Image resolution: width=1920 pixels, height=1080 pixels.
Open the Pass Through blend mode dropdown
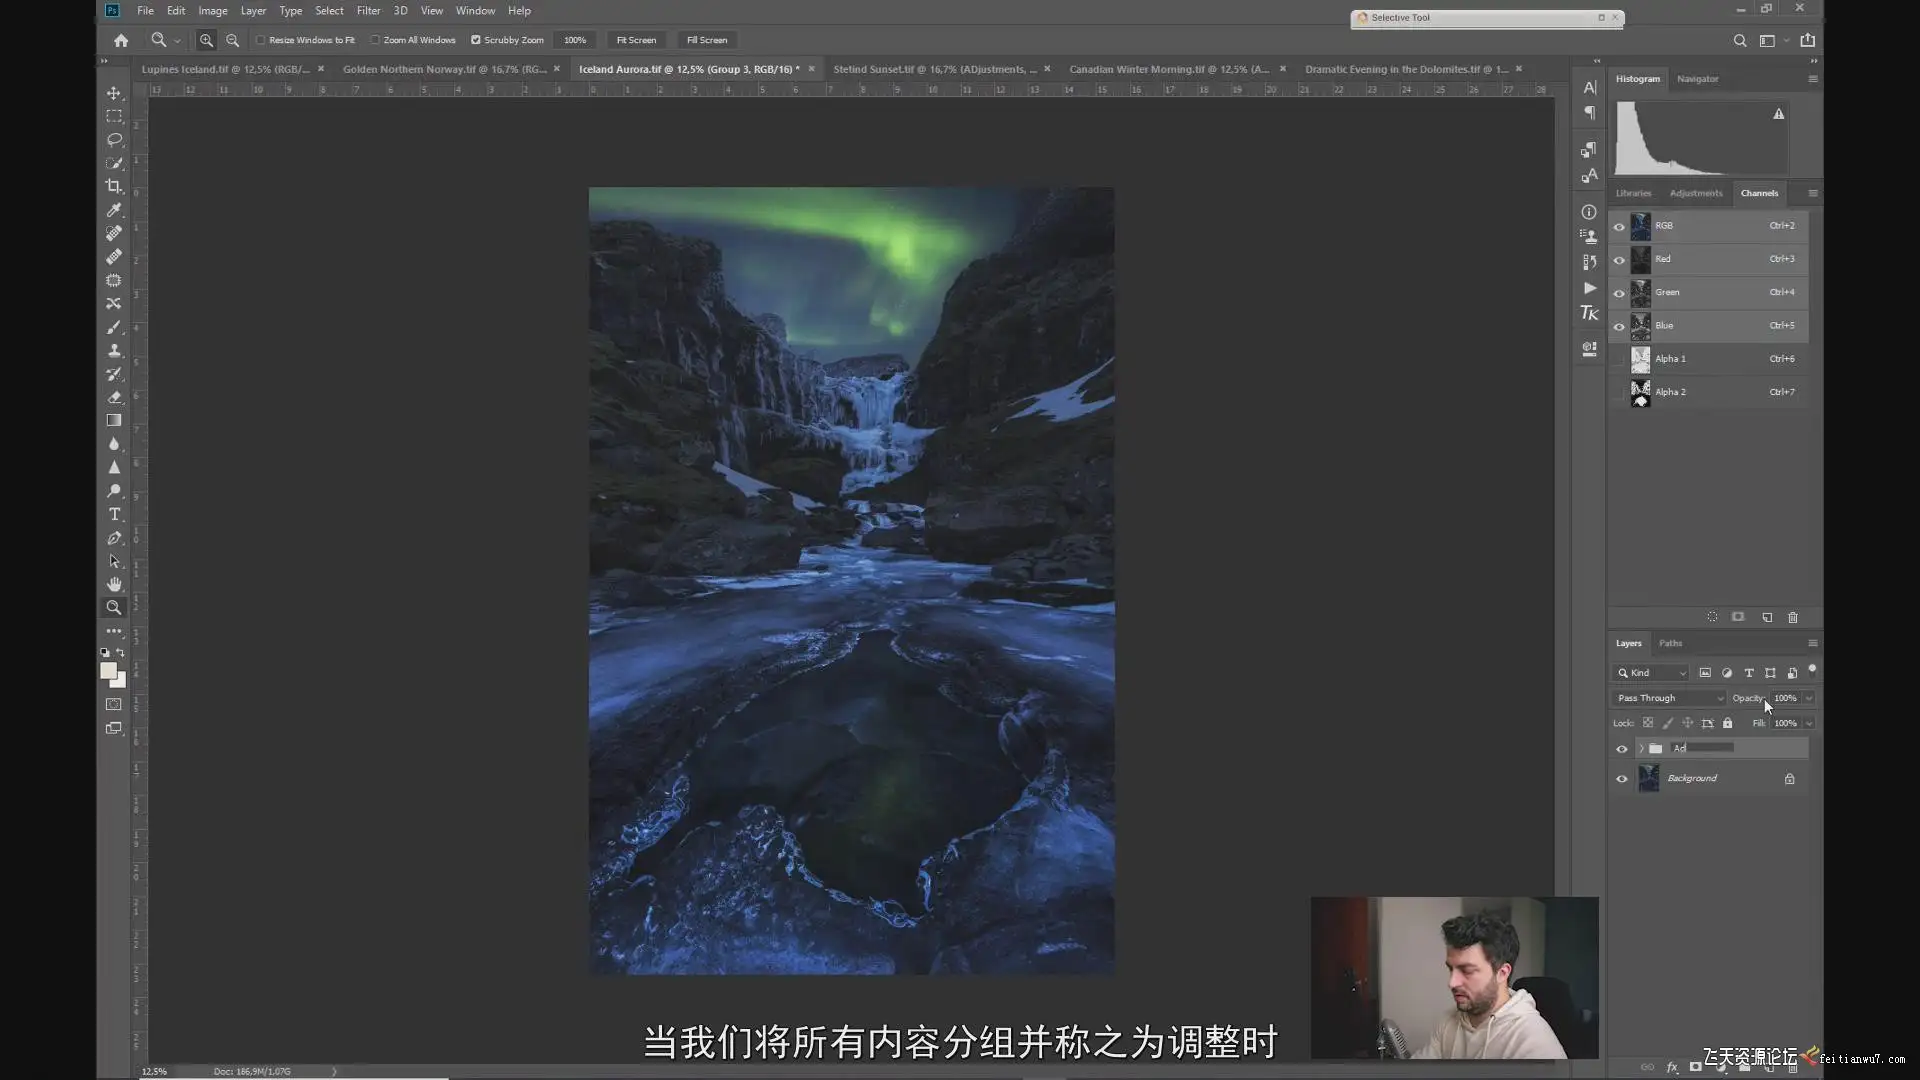[1669, 698]
